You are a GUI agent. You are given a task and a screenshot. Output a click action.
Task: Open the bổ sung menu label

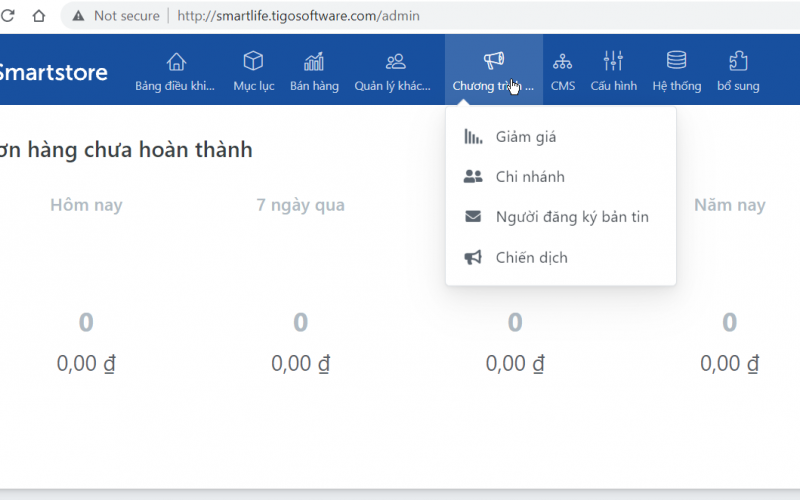(738, 86)
